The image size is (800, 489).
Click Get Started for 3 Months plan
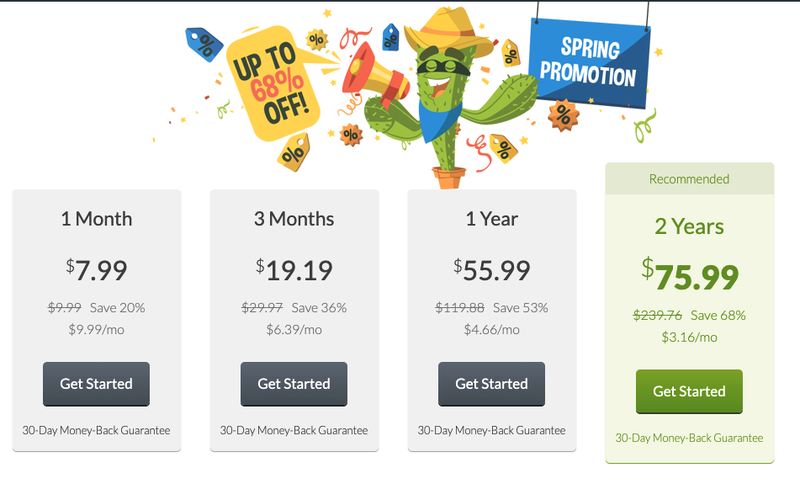click(294, 384)
